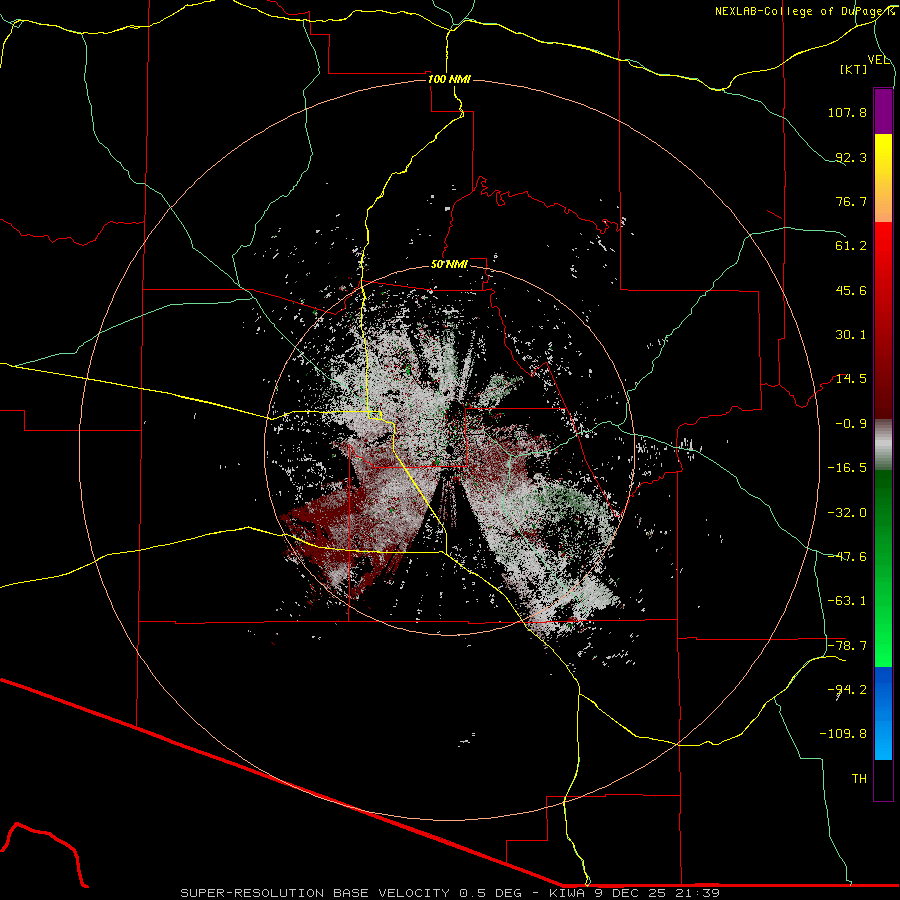Click the -109.8 legend value

pos(843,734)
